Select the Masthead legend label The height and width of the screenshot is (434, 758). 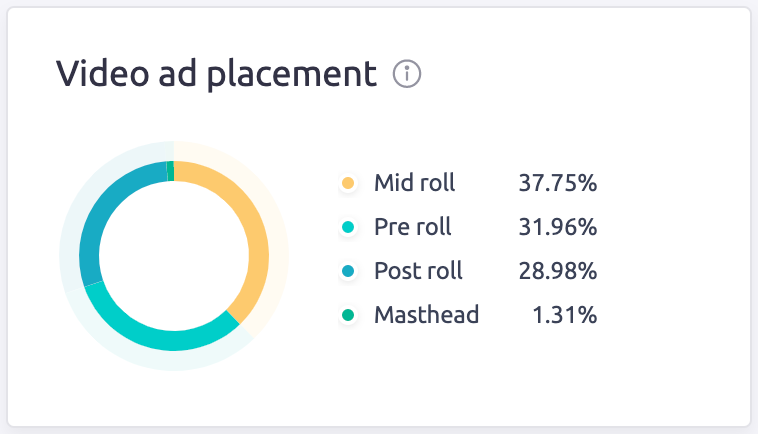point(426,316)
